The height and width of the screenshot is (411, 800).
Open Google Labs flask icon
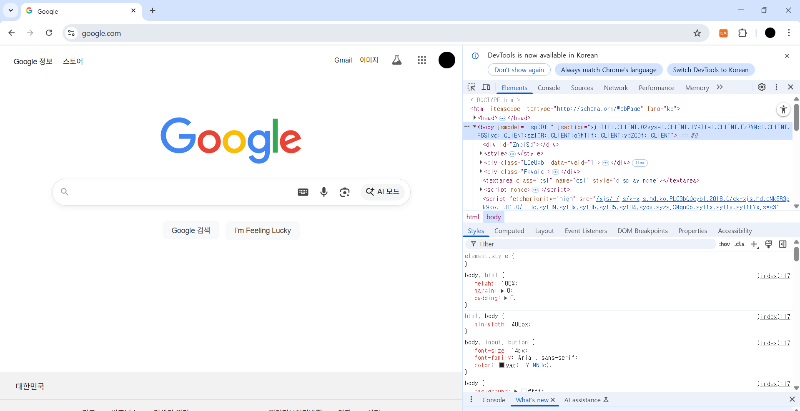tap(396, 60)
